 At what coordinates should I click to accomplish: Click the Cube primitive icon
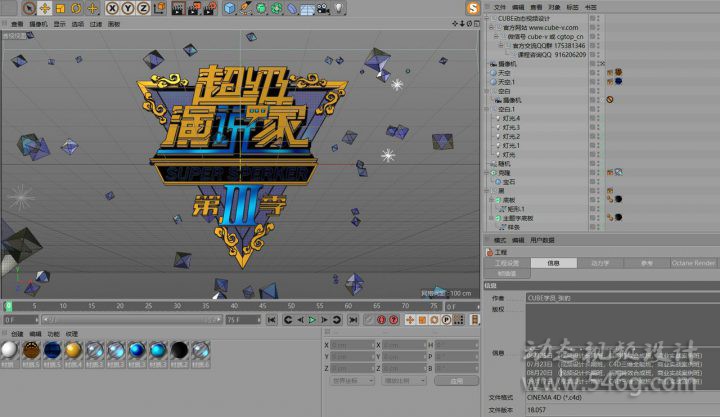[x=230, y=8]
